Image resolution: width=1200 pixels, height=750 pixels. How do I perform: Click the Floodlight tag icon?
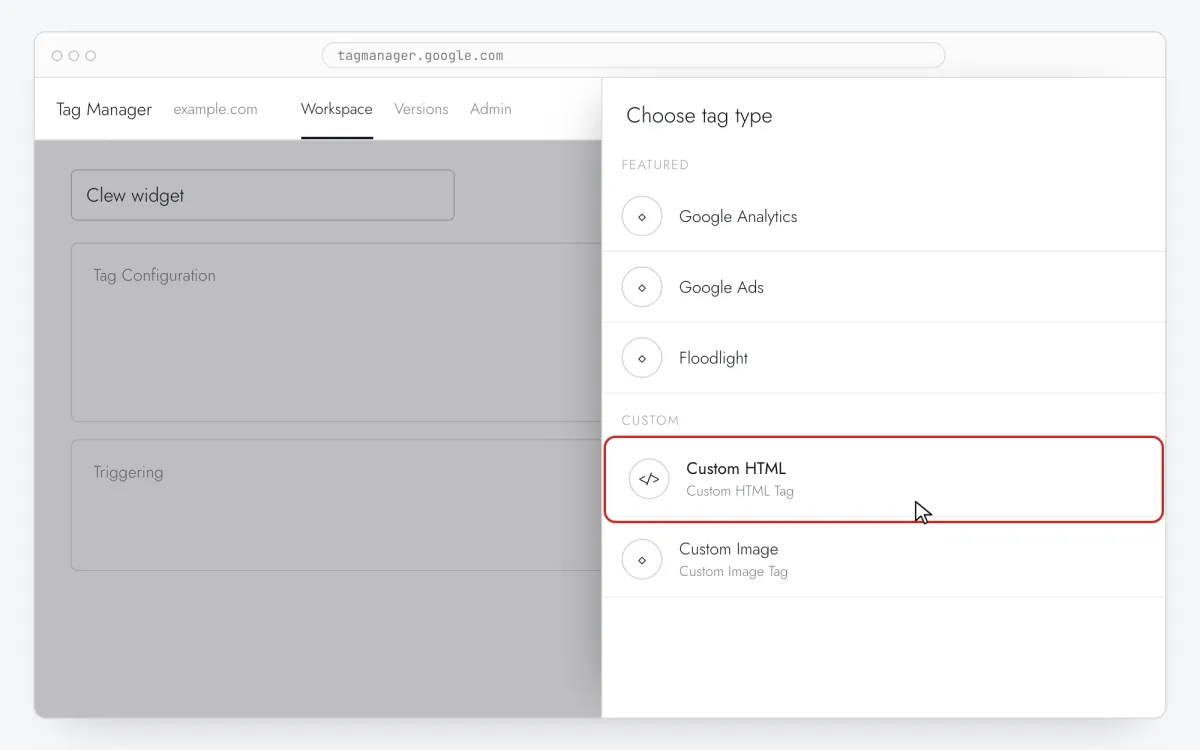point(642,358)
